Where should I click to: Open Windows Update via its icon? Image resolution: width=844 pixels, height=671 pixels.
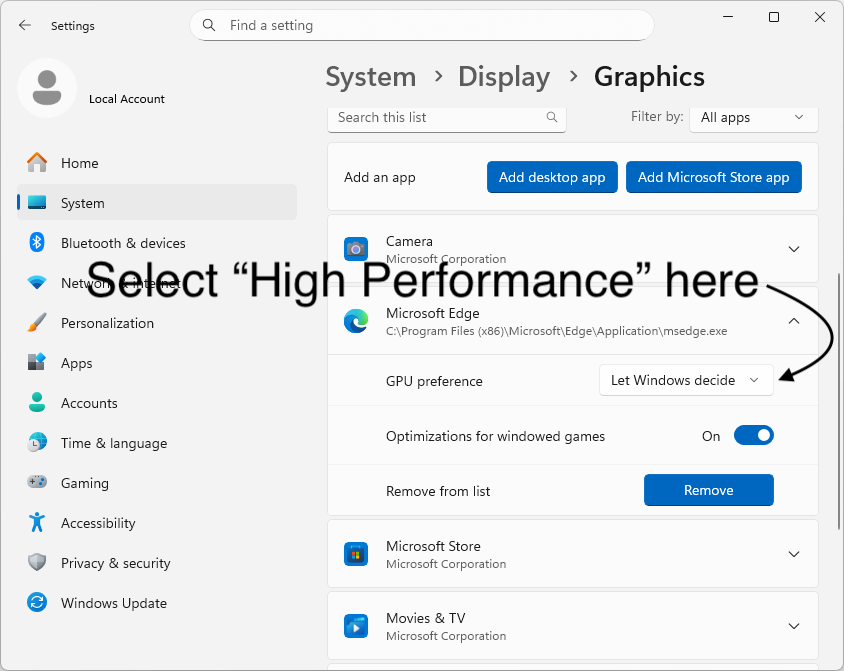coord(36,603)
